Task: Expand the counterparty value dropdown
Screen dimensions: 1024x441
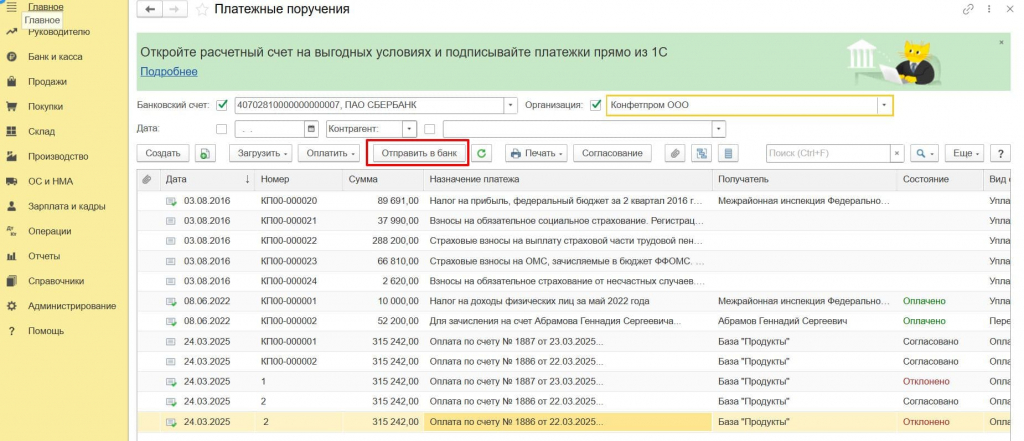Action: tap(719, 129)
